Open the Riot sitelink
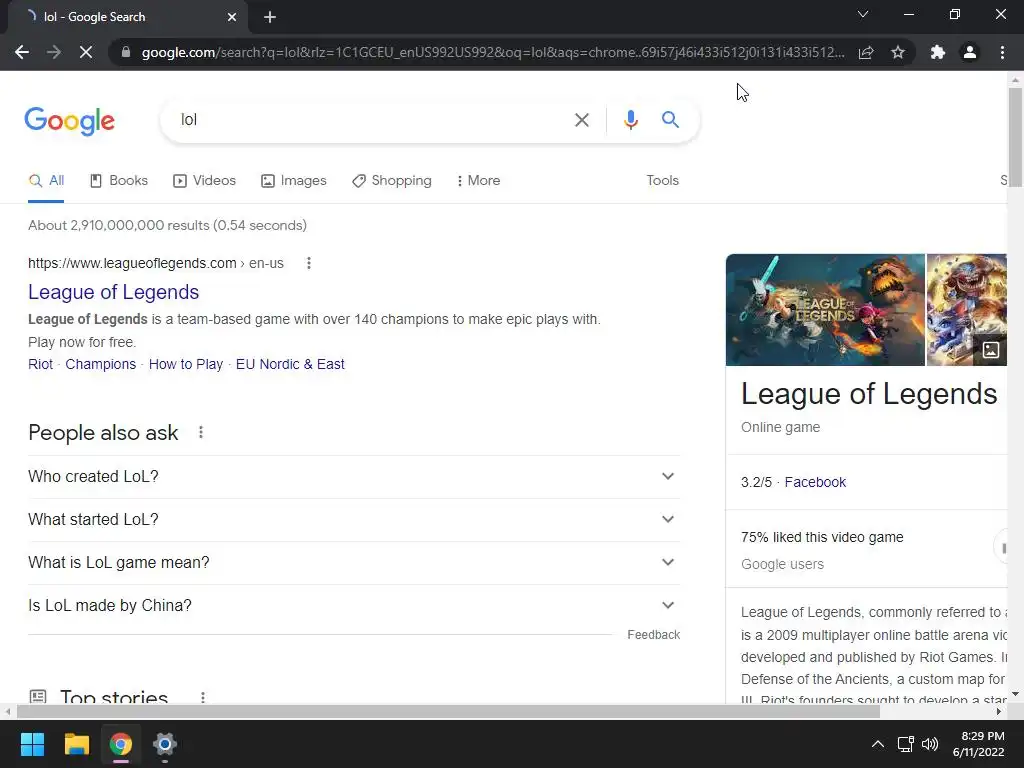Screen dimensions: 1024x768 [40, 364]
